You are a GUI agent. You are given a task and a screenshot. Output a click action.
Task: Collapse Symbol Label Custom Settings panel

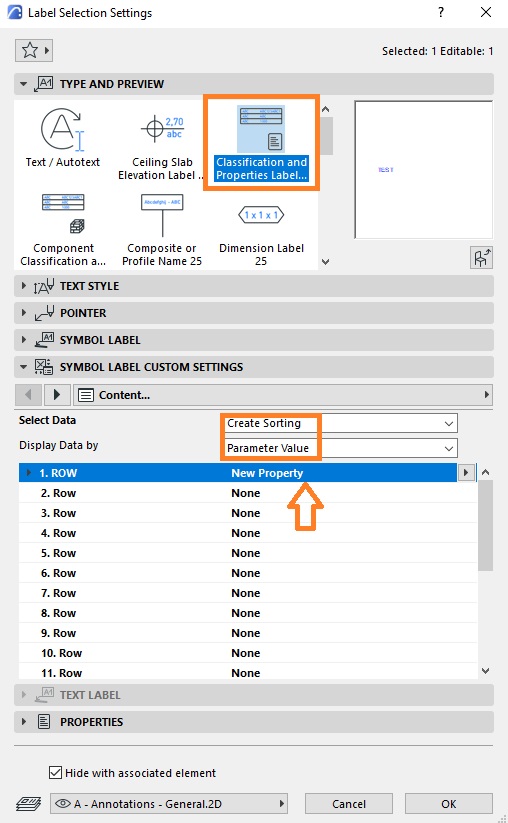point(23,367)
